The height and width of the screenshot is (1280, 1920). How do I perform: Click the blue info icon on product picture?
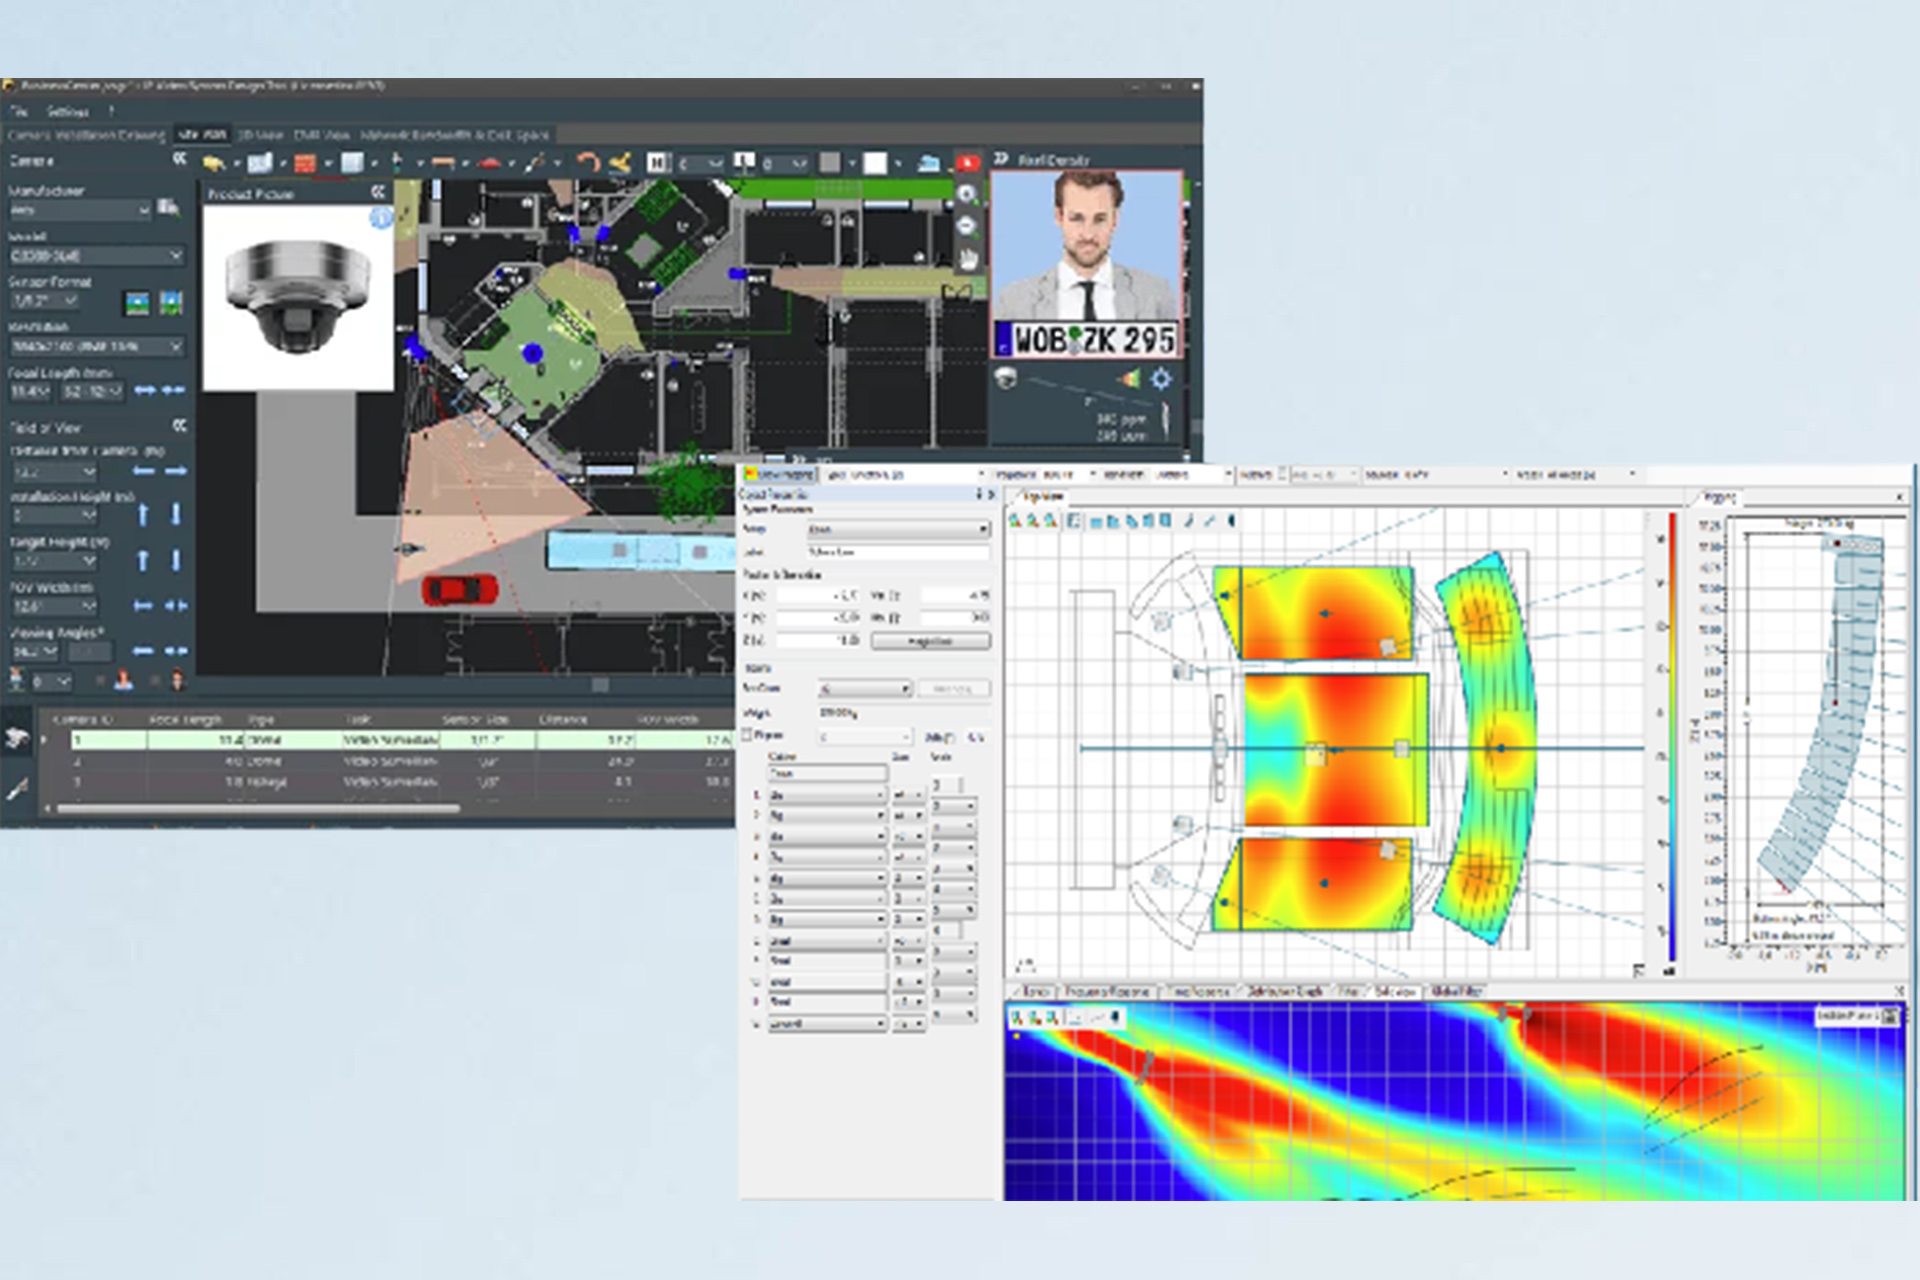pyautogui.click(x=381, y=217)
